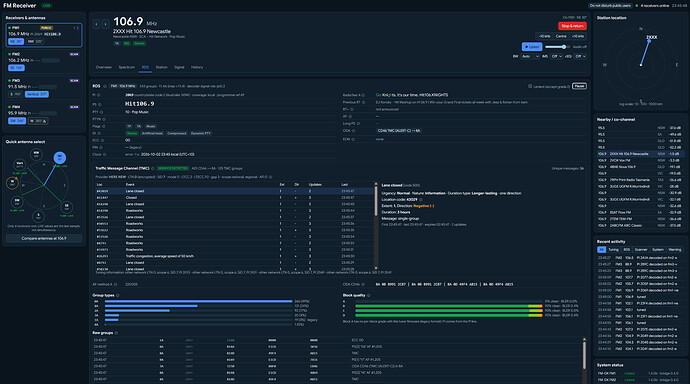The width and height of the screenshot is (690, 384).
Task: Click the info icon next to PTYN field
Action: [x=103, y=119]
